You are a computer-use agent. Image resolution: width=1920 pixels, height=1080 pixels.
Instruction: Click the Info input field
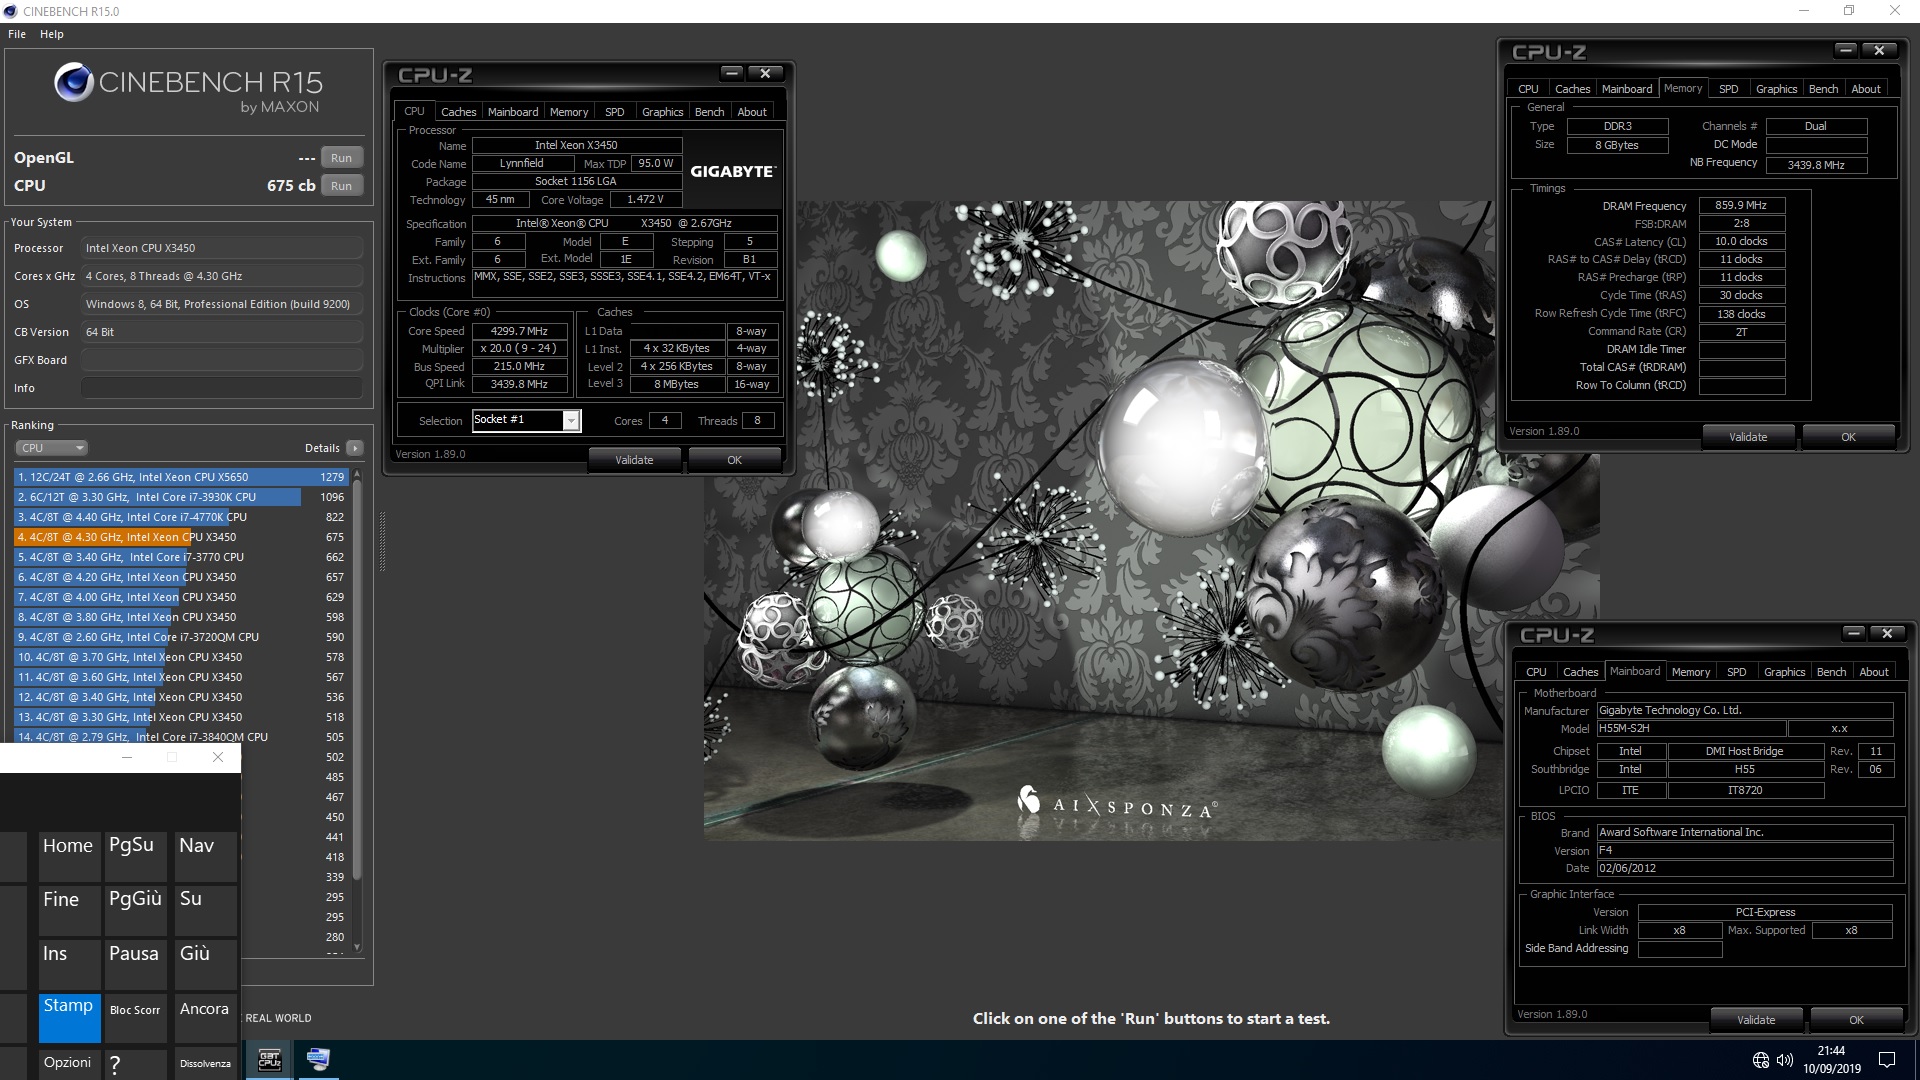click(x=222, y=388)
